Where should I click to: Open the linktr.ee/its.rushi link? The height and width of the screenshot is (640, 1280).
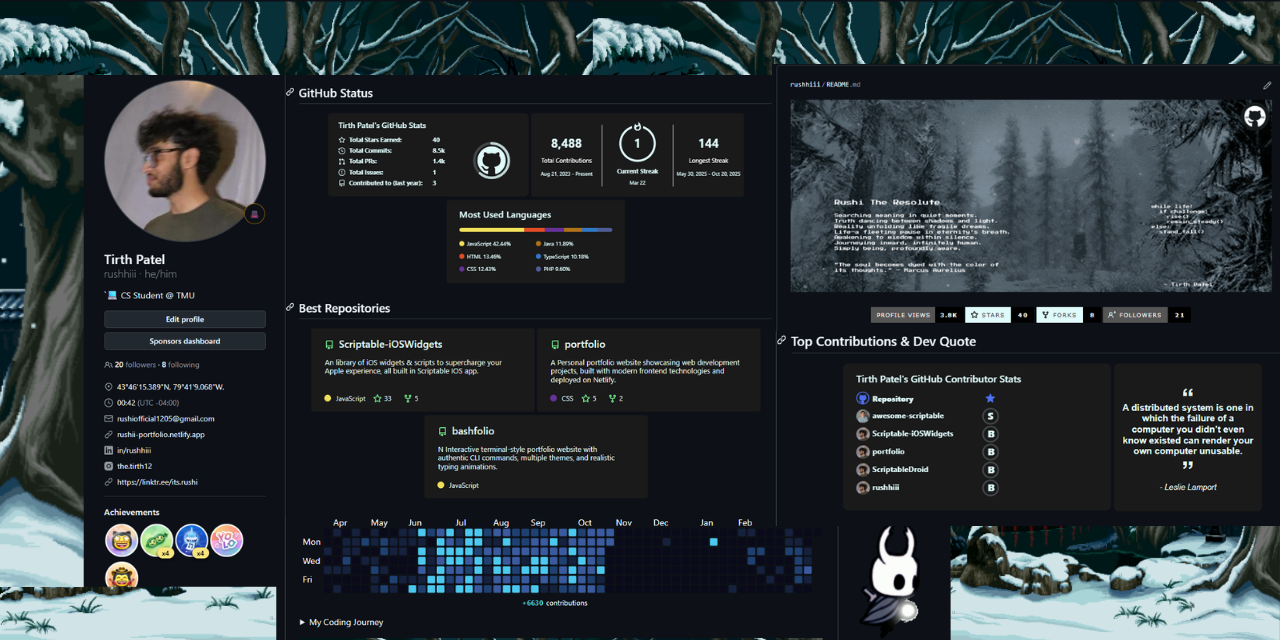(157, 482)
